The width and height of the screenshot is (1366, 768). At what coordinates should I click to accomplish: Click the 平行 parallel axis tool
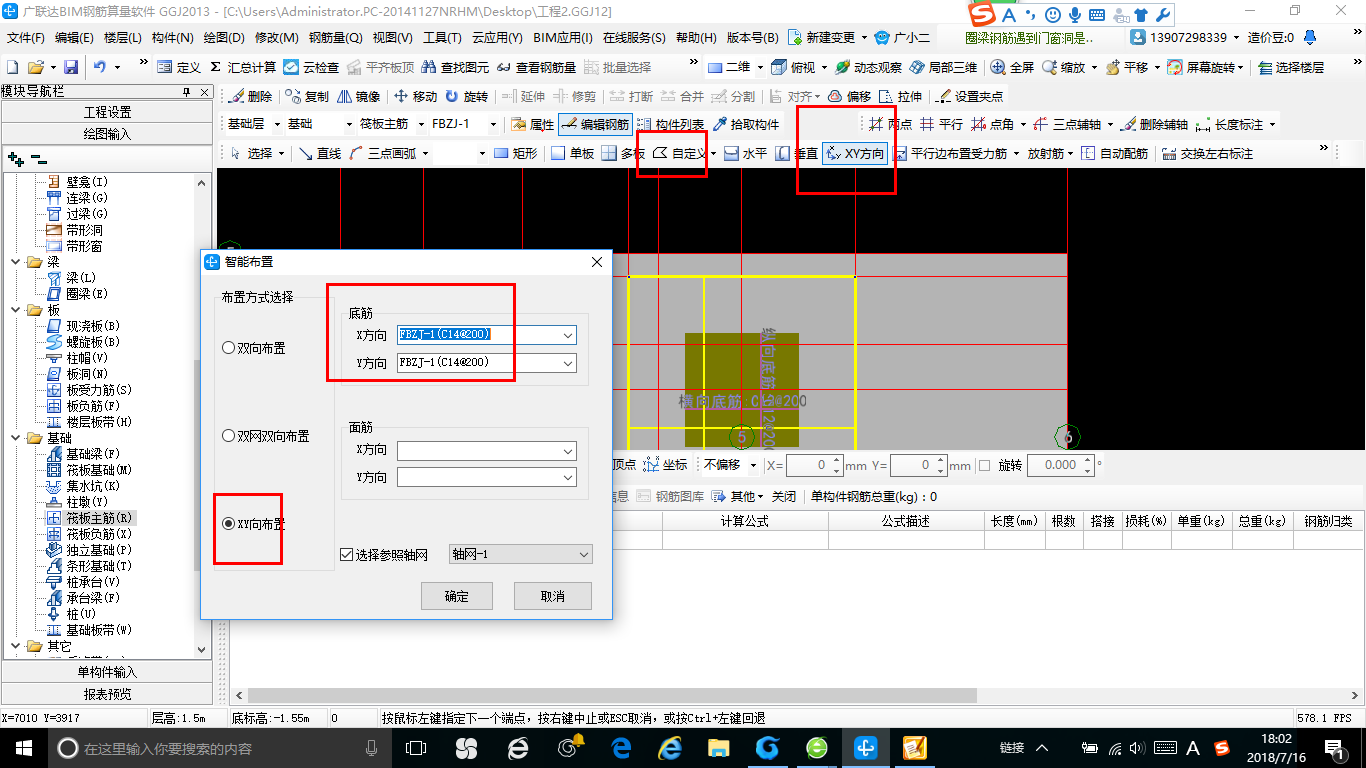[x=941, y=125]
